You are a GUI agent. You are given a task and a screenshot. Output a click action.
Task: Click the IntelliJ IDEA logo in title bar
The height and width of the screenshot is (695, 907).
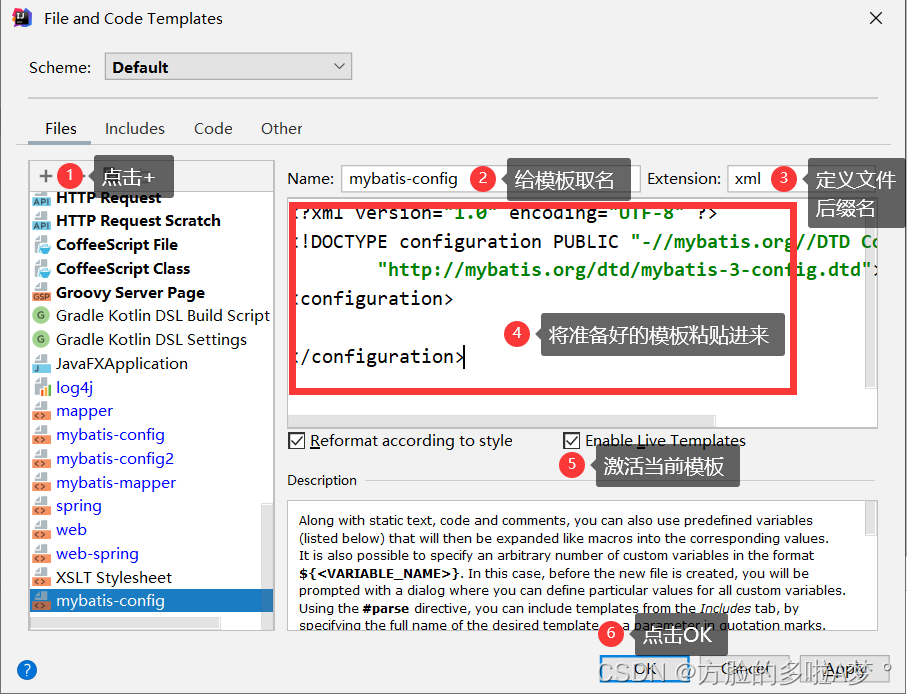click(21, 18)
